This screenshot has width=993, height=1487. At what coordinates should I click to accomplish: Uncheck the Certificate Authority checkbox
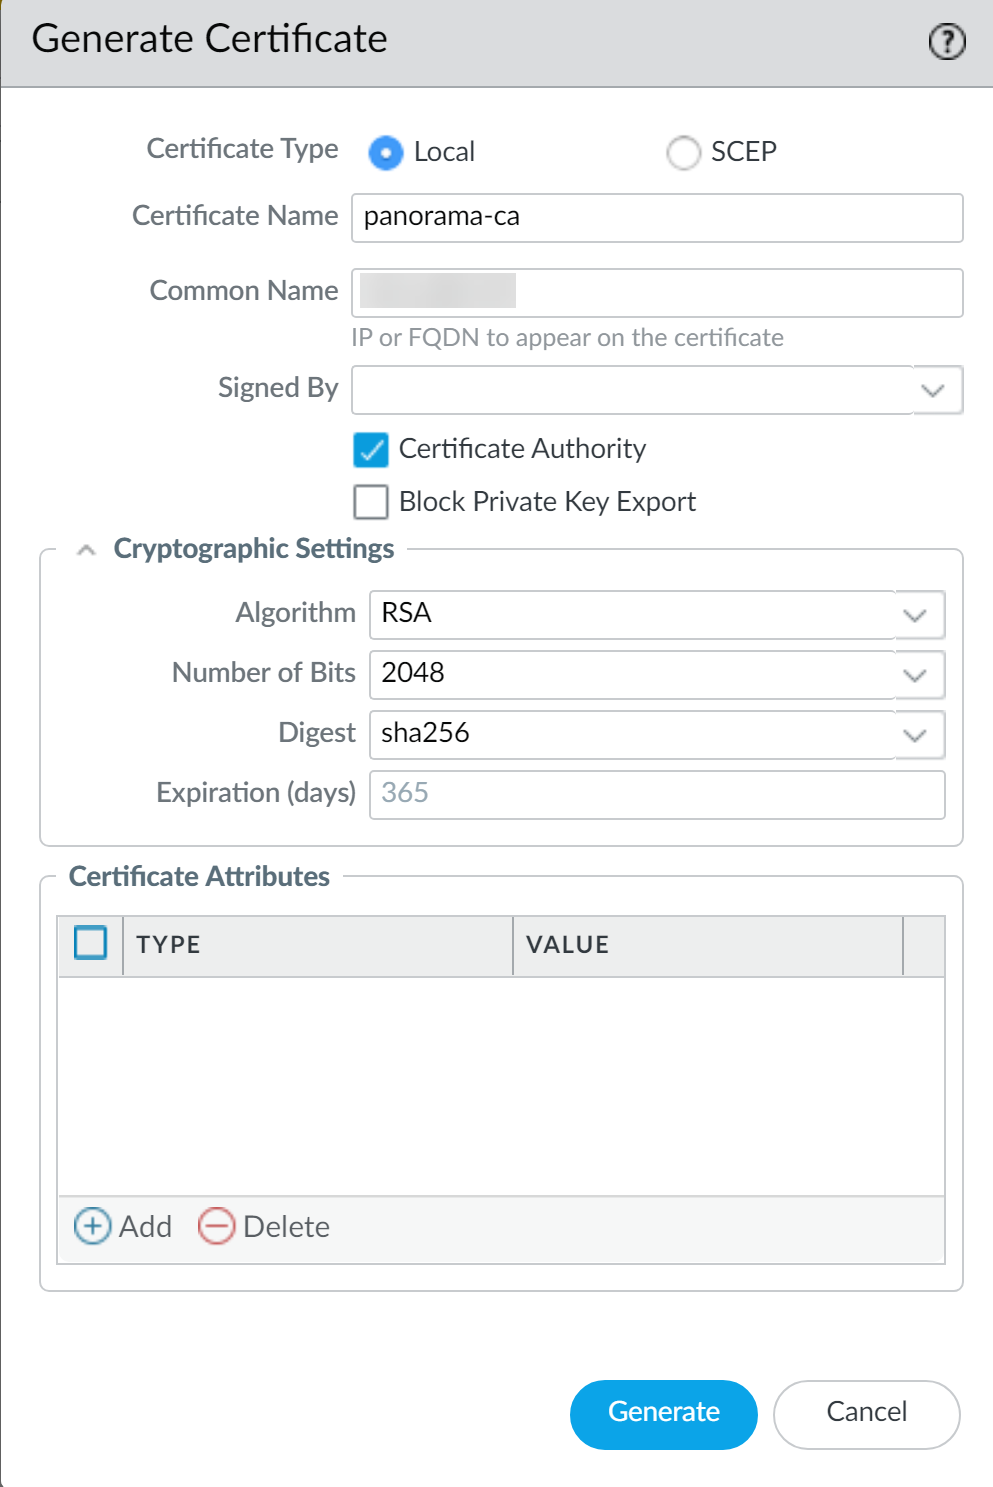pos(371,450)
